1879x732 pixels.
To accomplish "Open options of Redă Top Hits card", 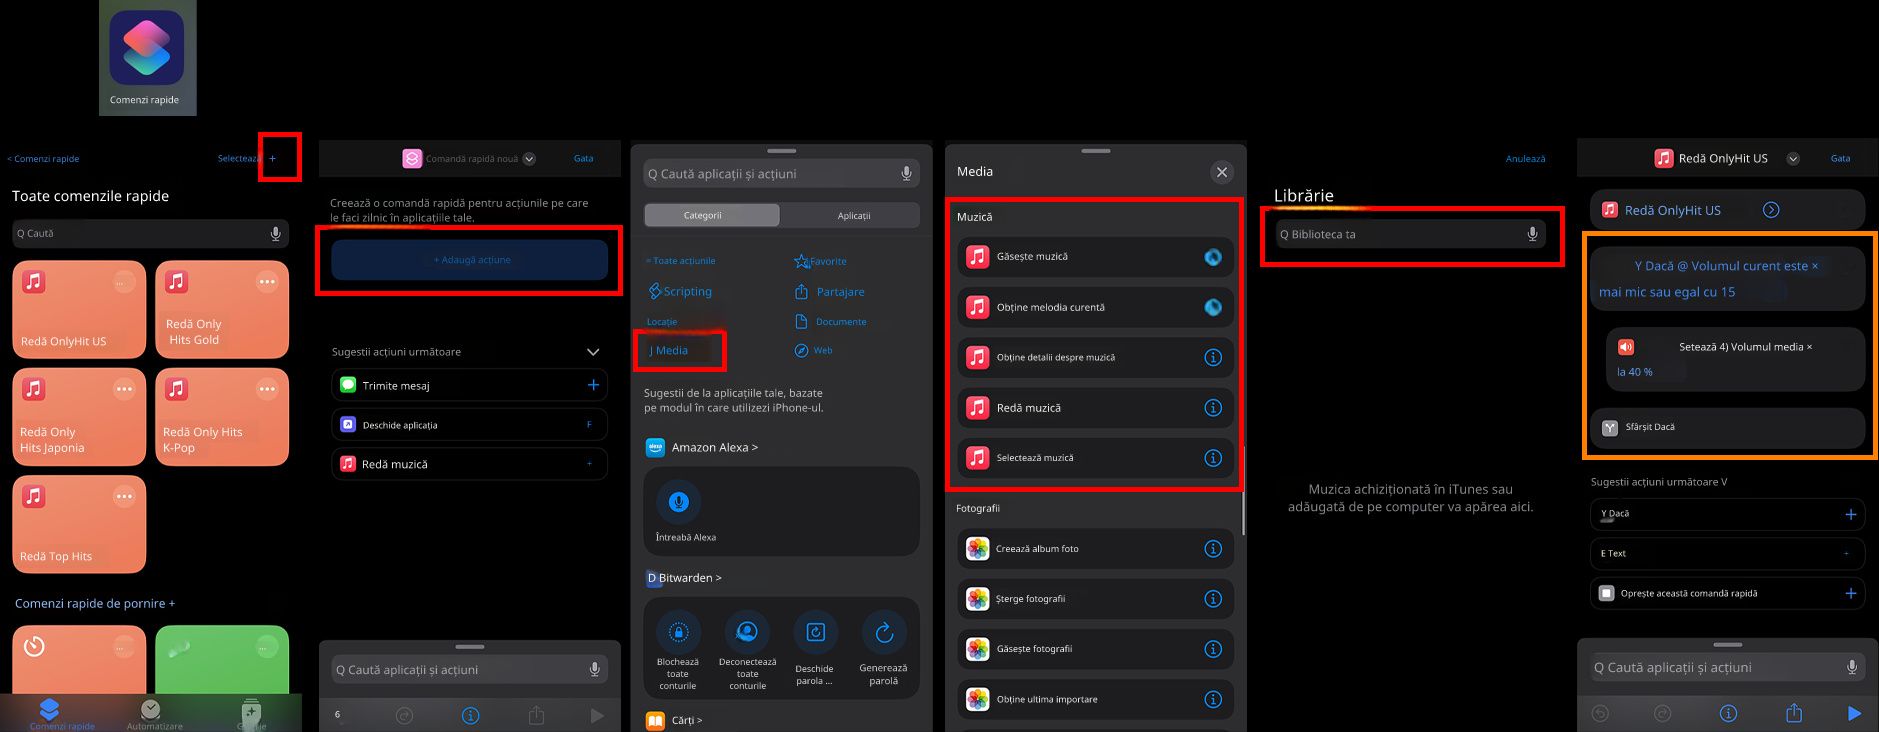I will [123, 496].
